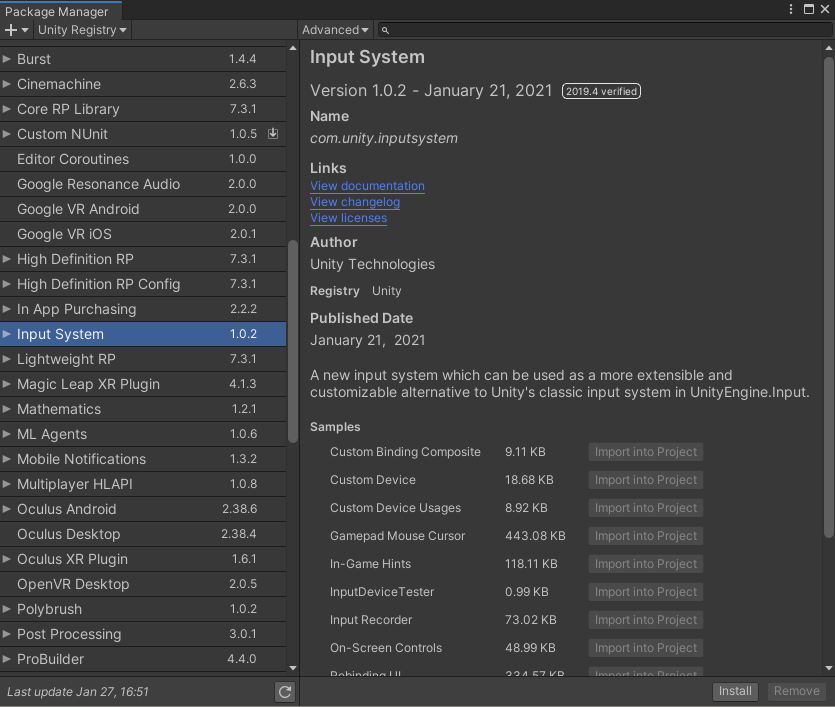This screenshot has height=707, width=835.
Task: Expand the High Definition RP arrow
Action: tap(6, 259)
